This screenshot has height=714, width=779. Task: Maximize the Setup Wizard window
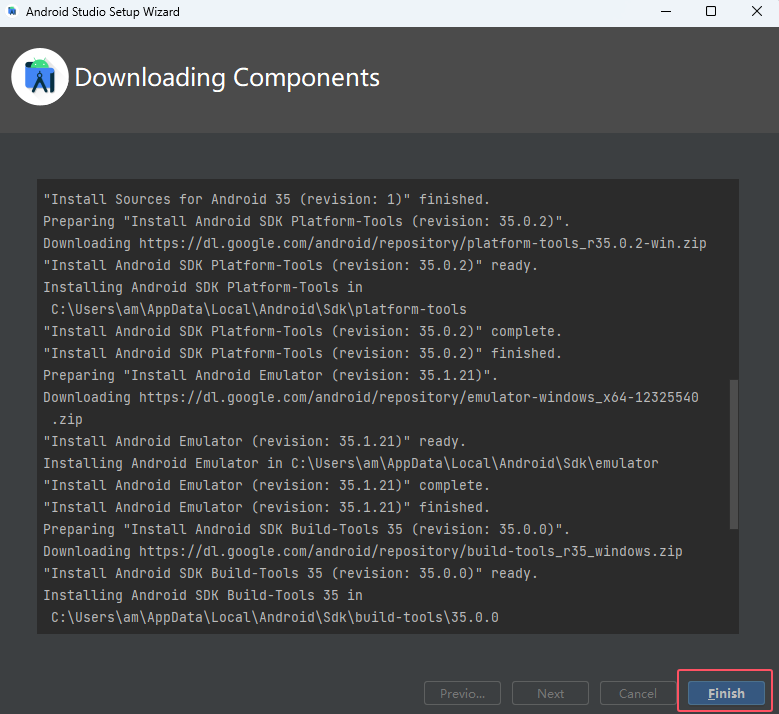point(711,11)
